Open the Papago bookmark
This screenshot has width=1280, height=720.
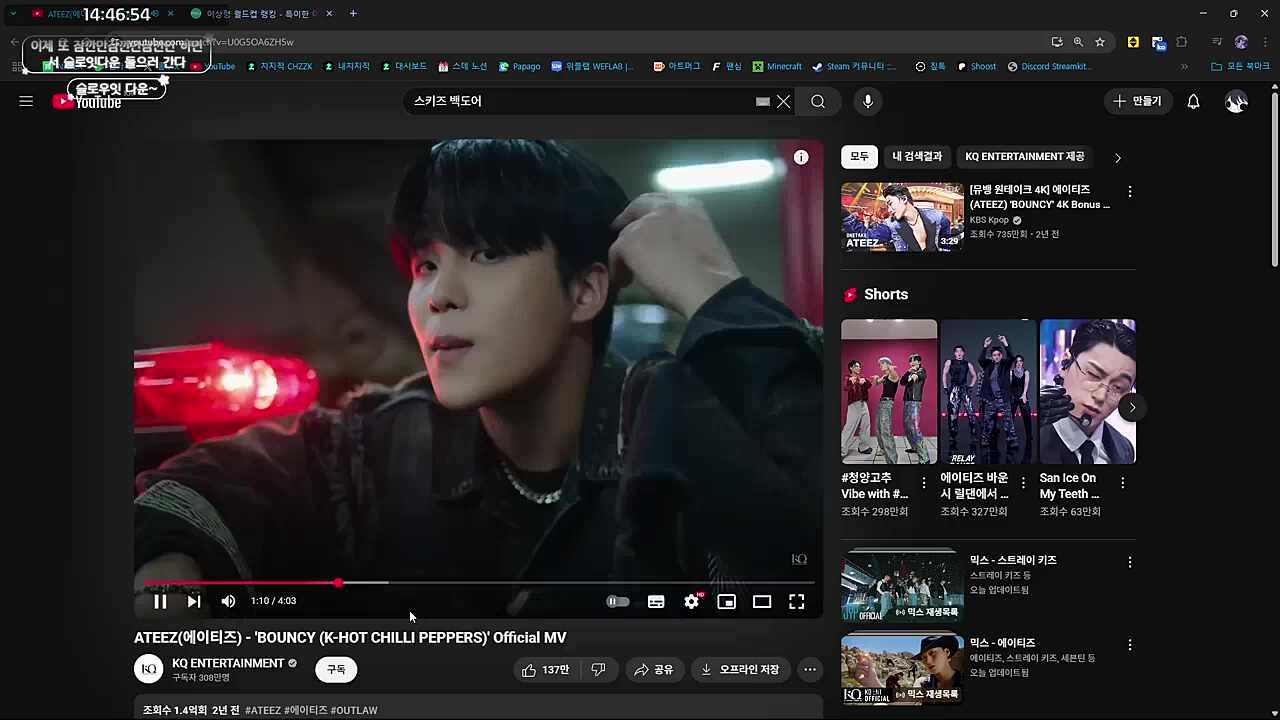[519, 67]
